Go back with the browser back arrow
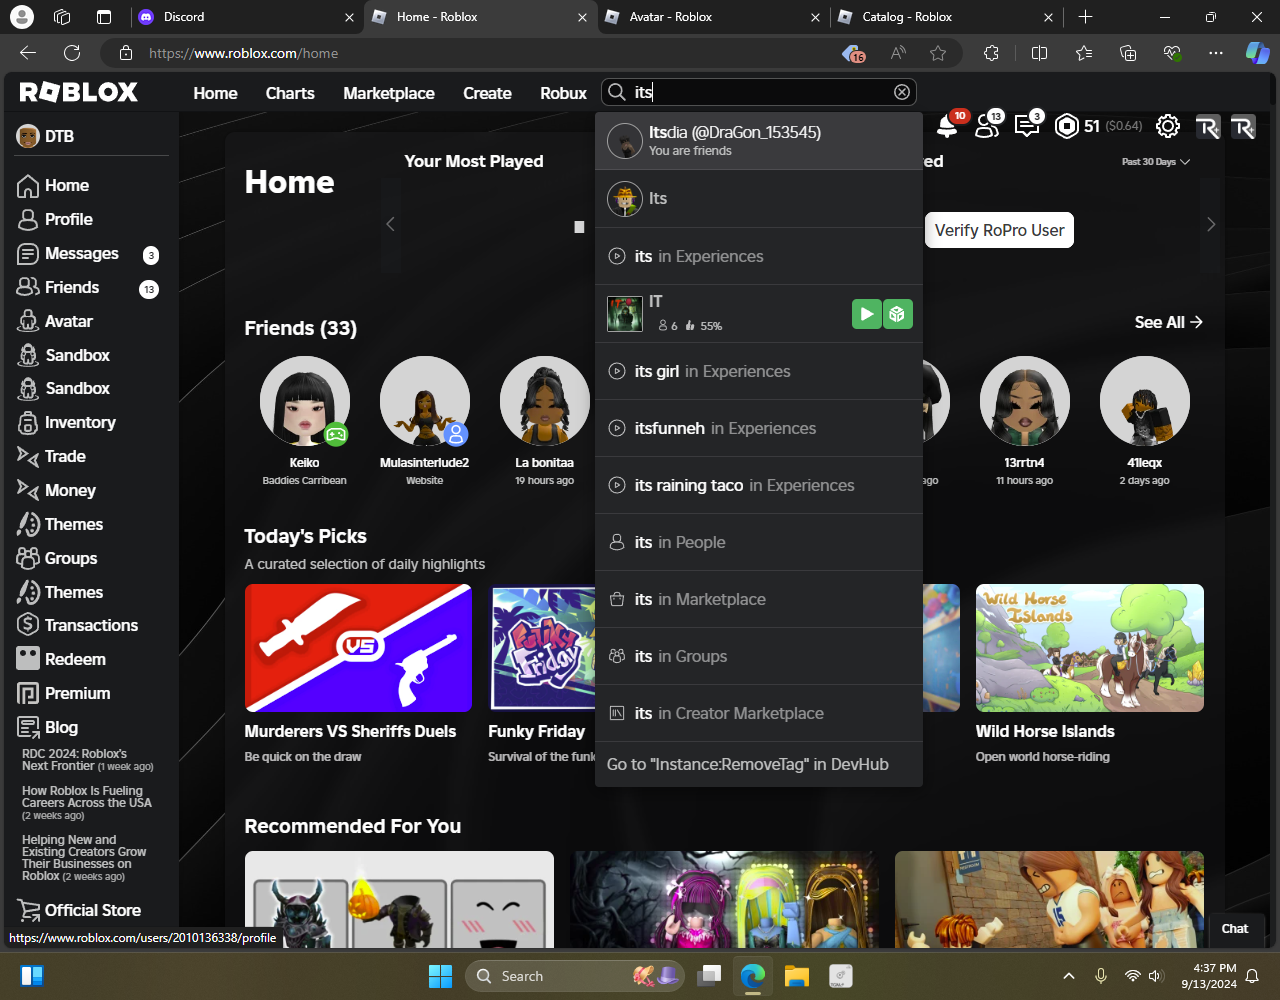Viewport: 1280px width, 1000px height. [x=28, y=53]
